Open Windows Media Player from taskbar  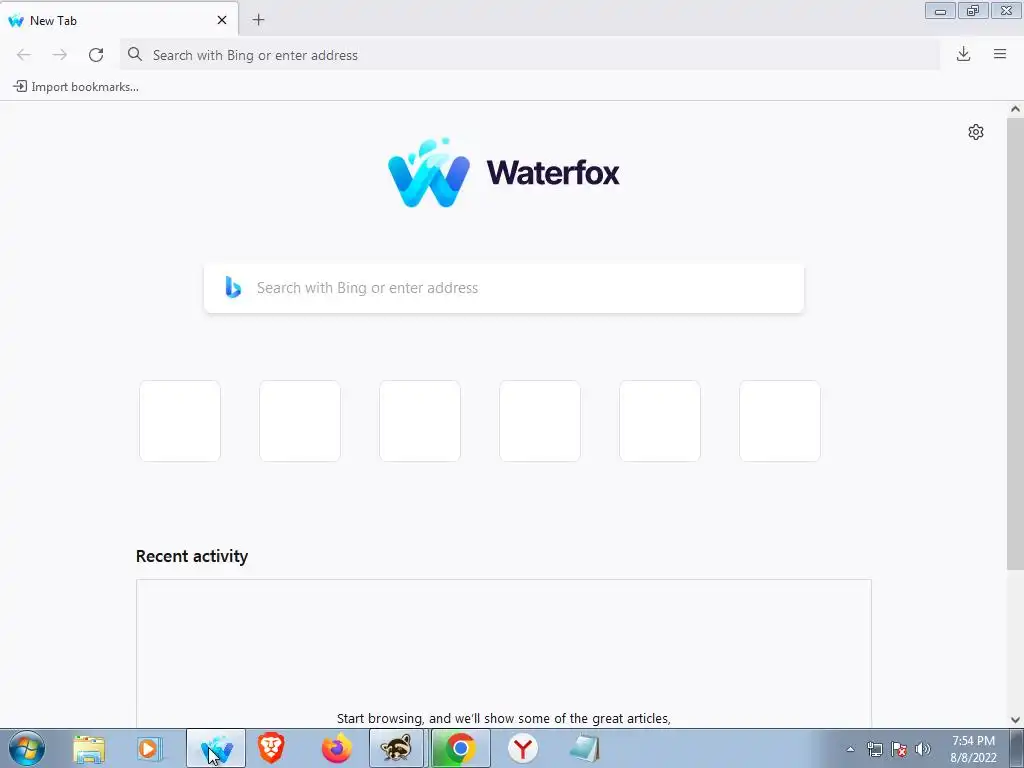coord(150,749)
